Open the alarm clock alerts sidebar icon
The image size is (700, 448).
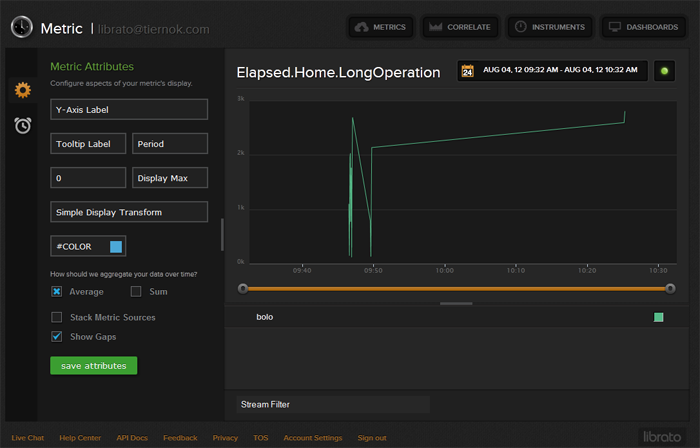click(23, 125)
